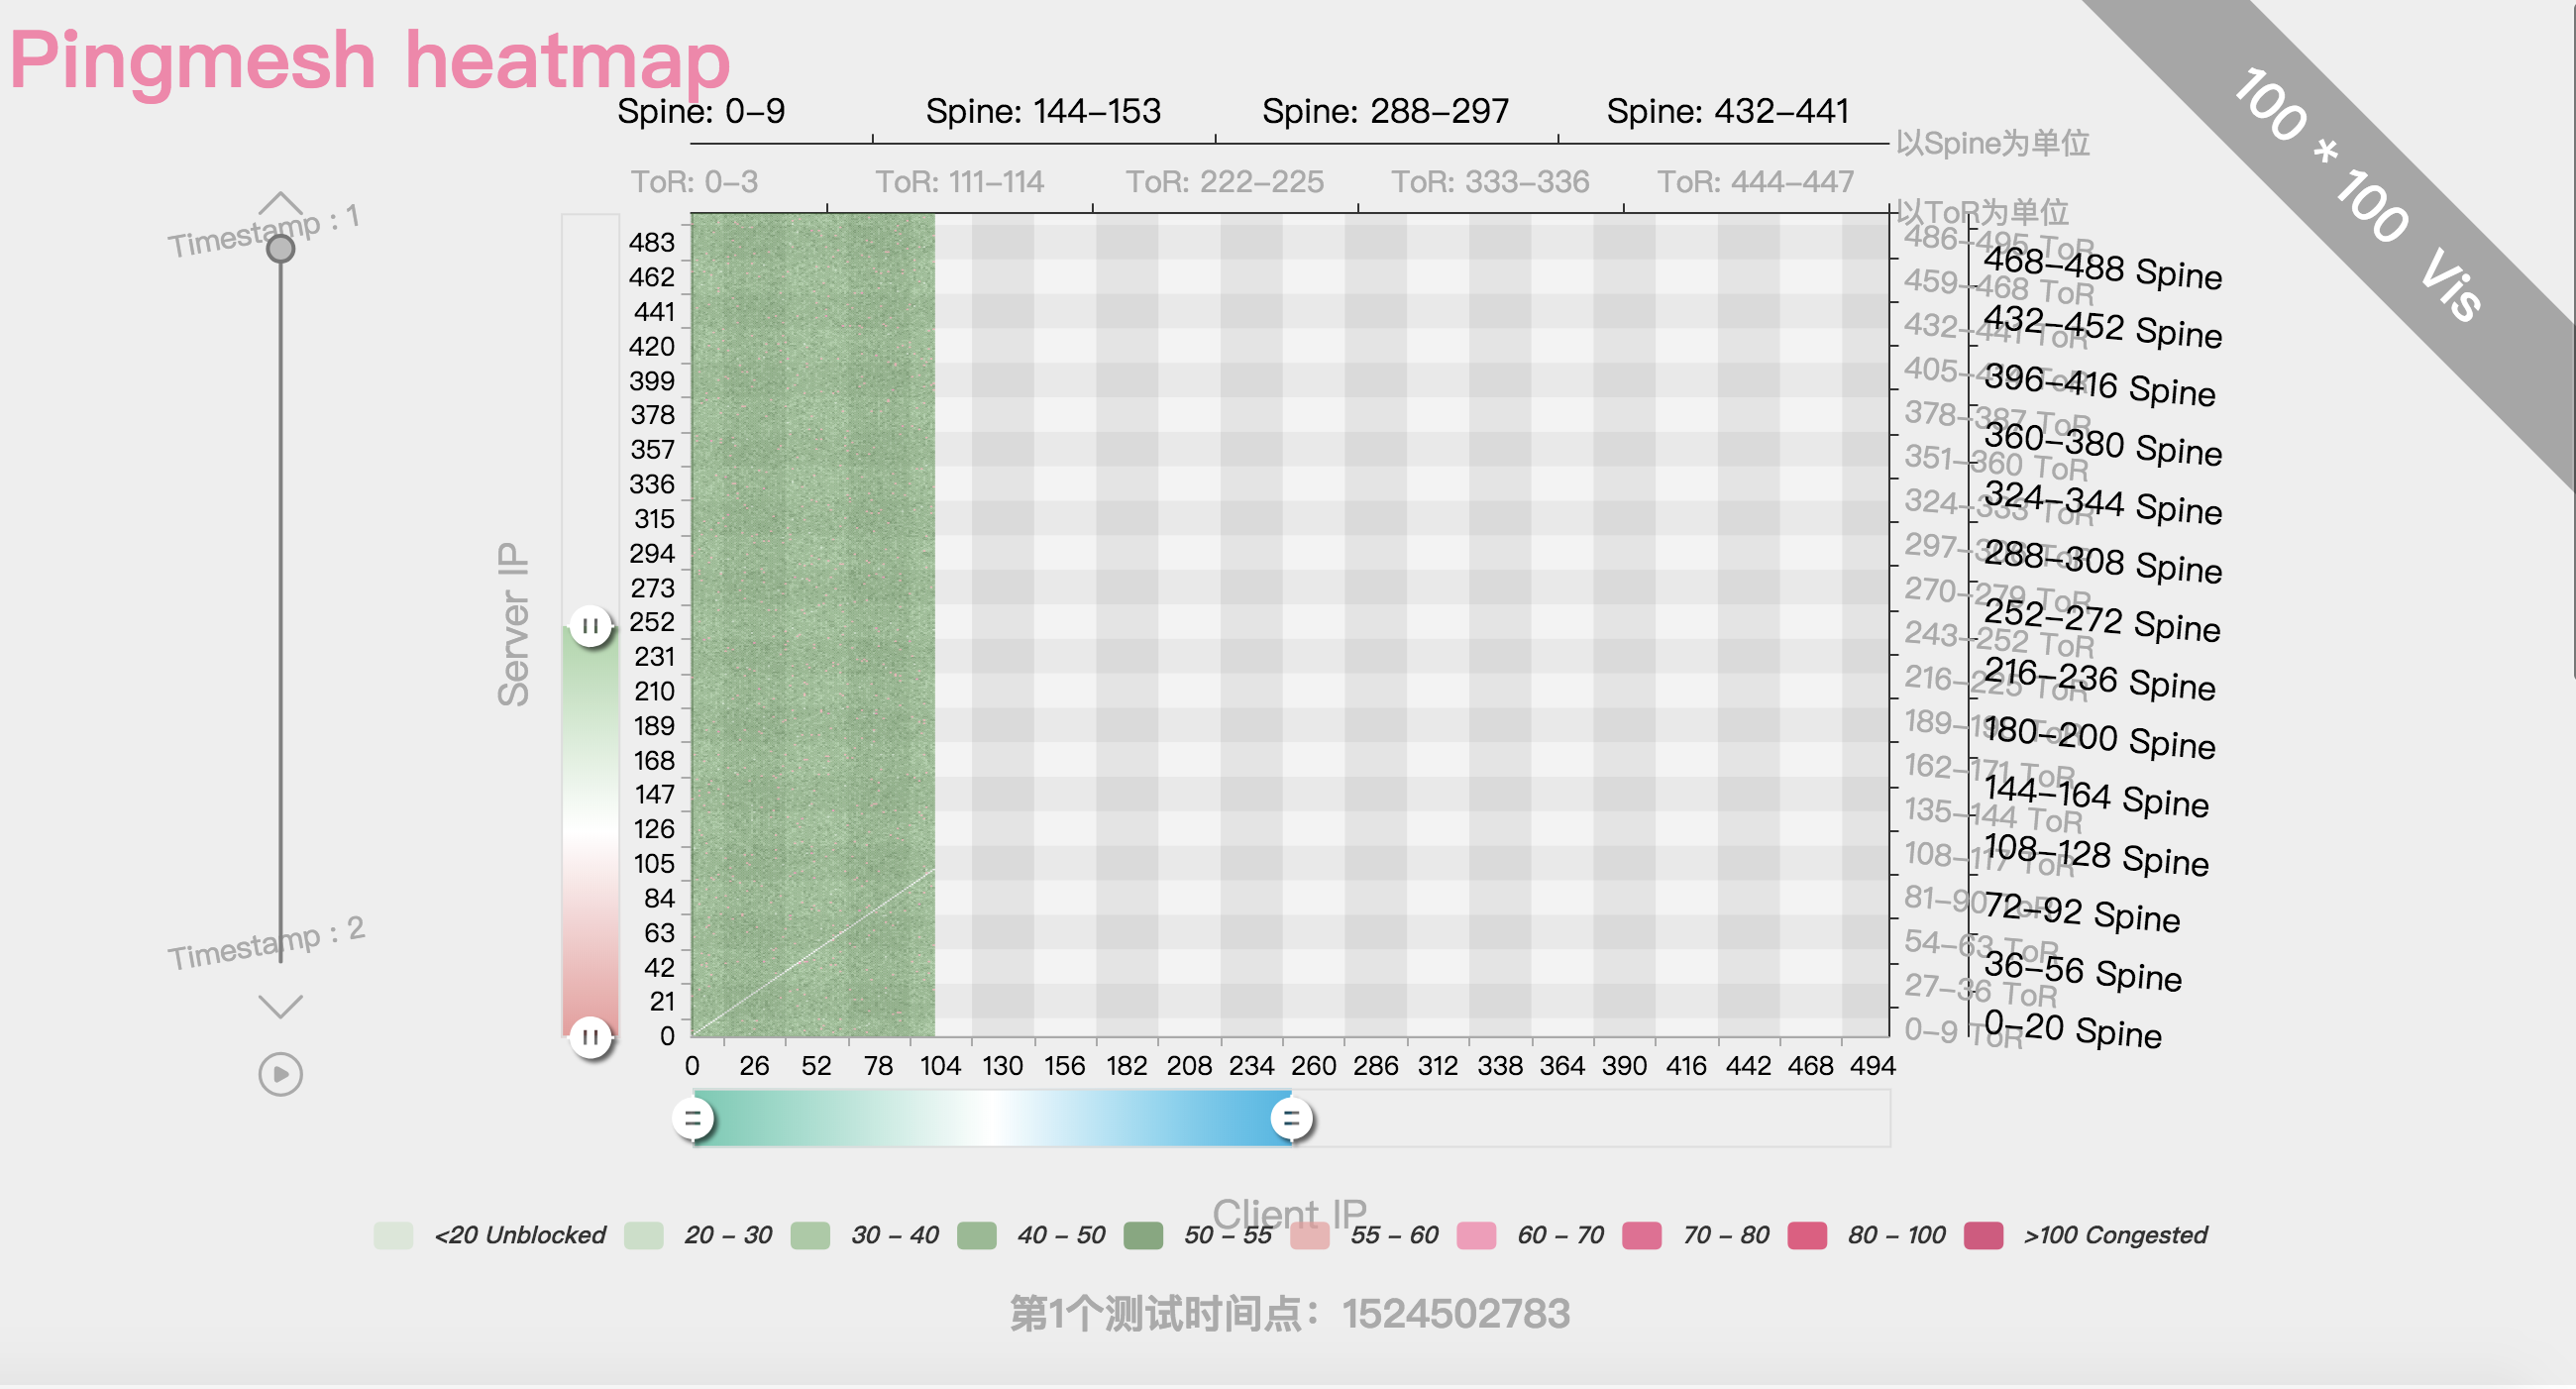Toggle the 55 – 60 legend swatch
The height and width of the screenshot is (1389, 2576).
coord(1310,1236)
